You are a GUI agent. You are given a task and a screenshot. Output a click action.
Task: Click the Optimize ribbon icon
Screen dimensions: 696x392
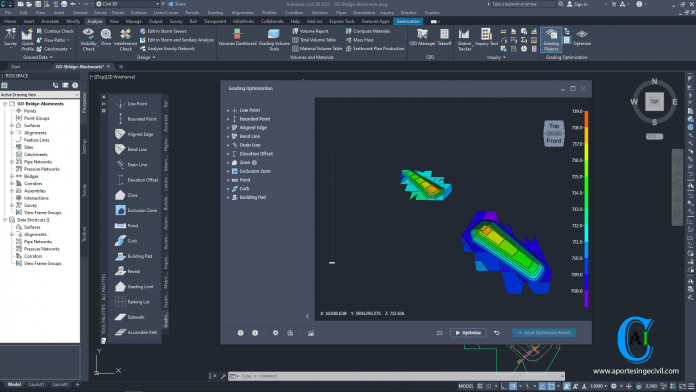(x=581, y=37)
